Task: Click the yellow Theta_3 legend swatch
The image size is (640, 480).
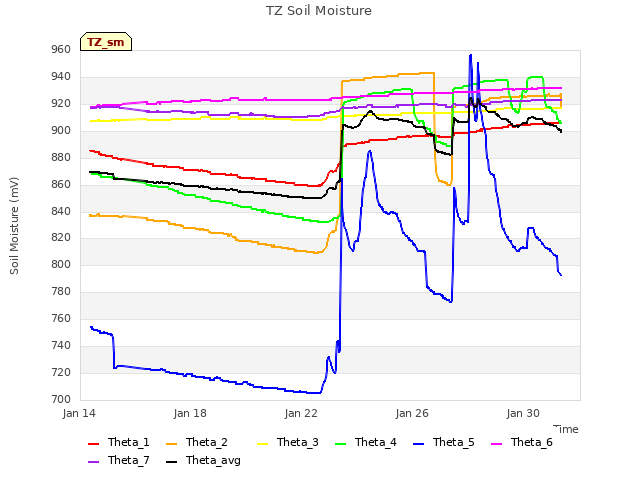Action: pyautogui.click(x=263, y=444)
